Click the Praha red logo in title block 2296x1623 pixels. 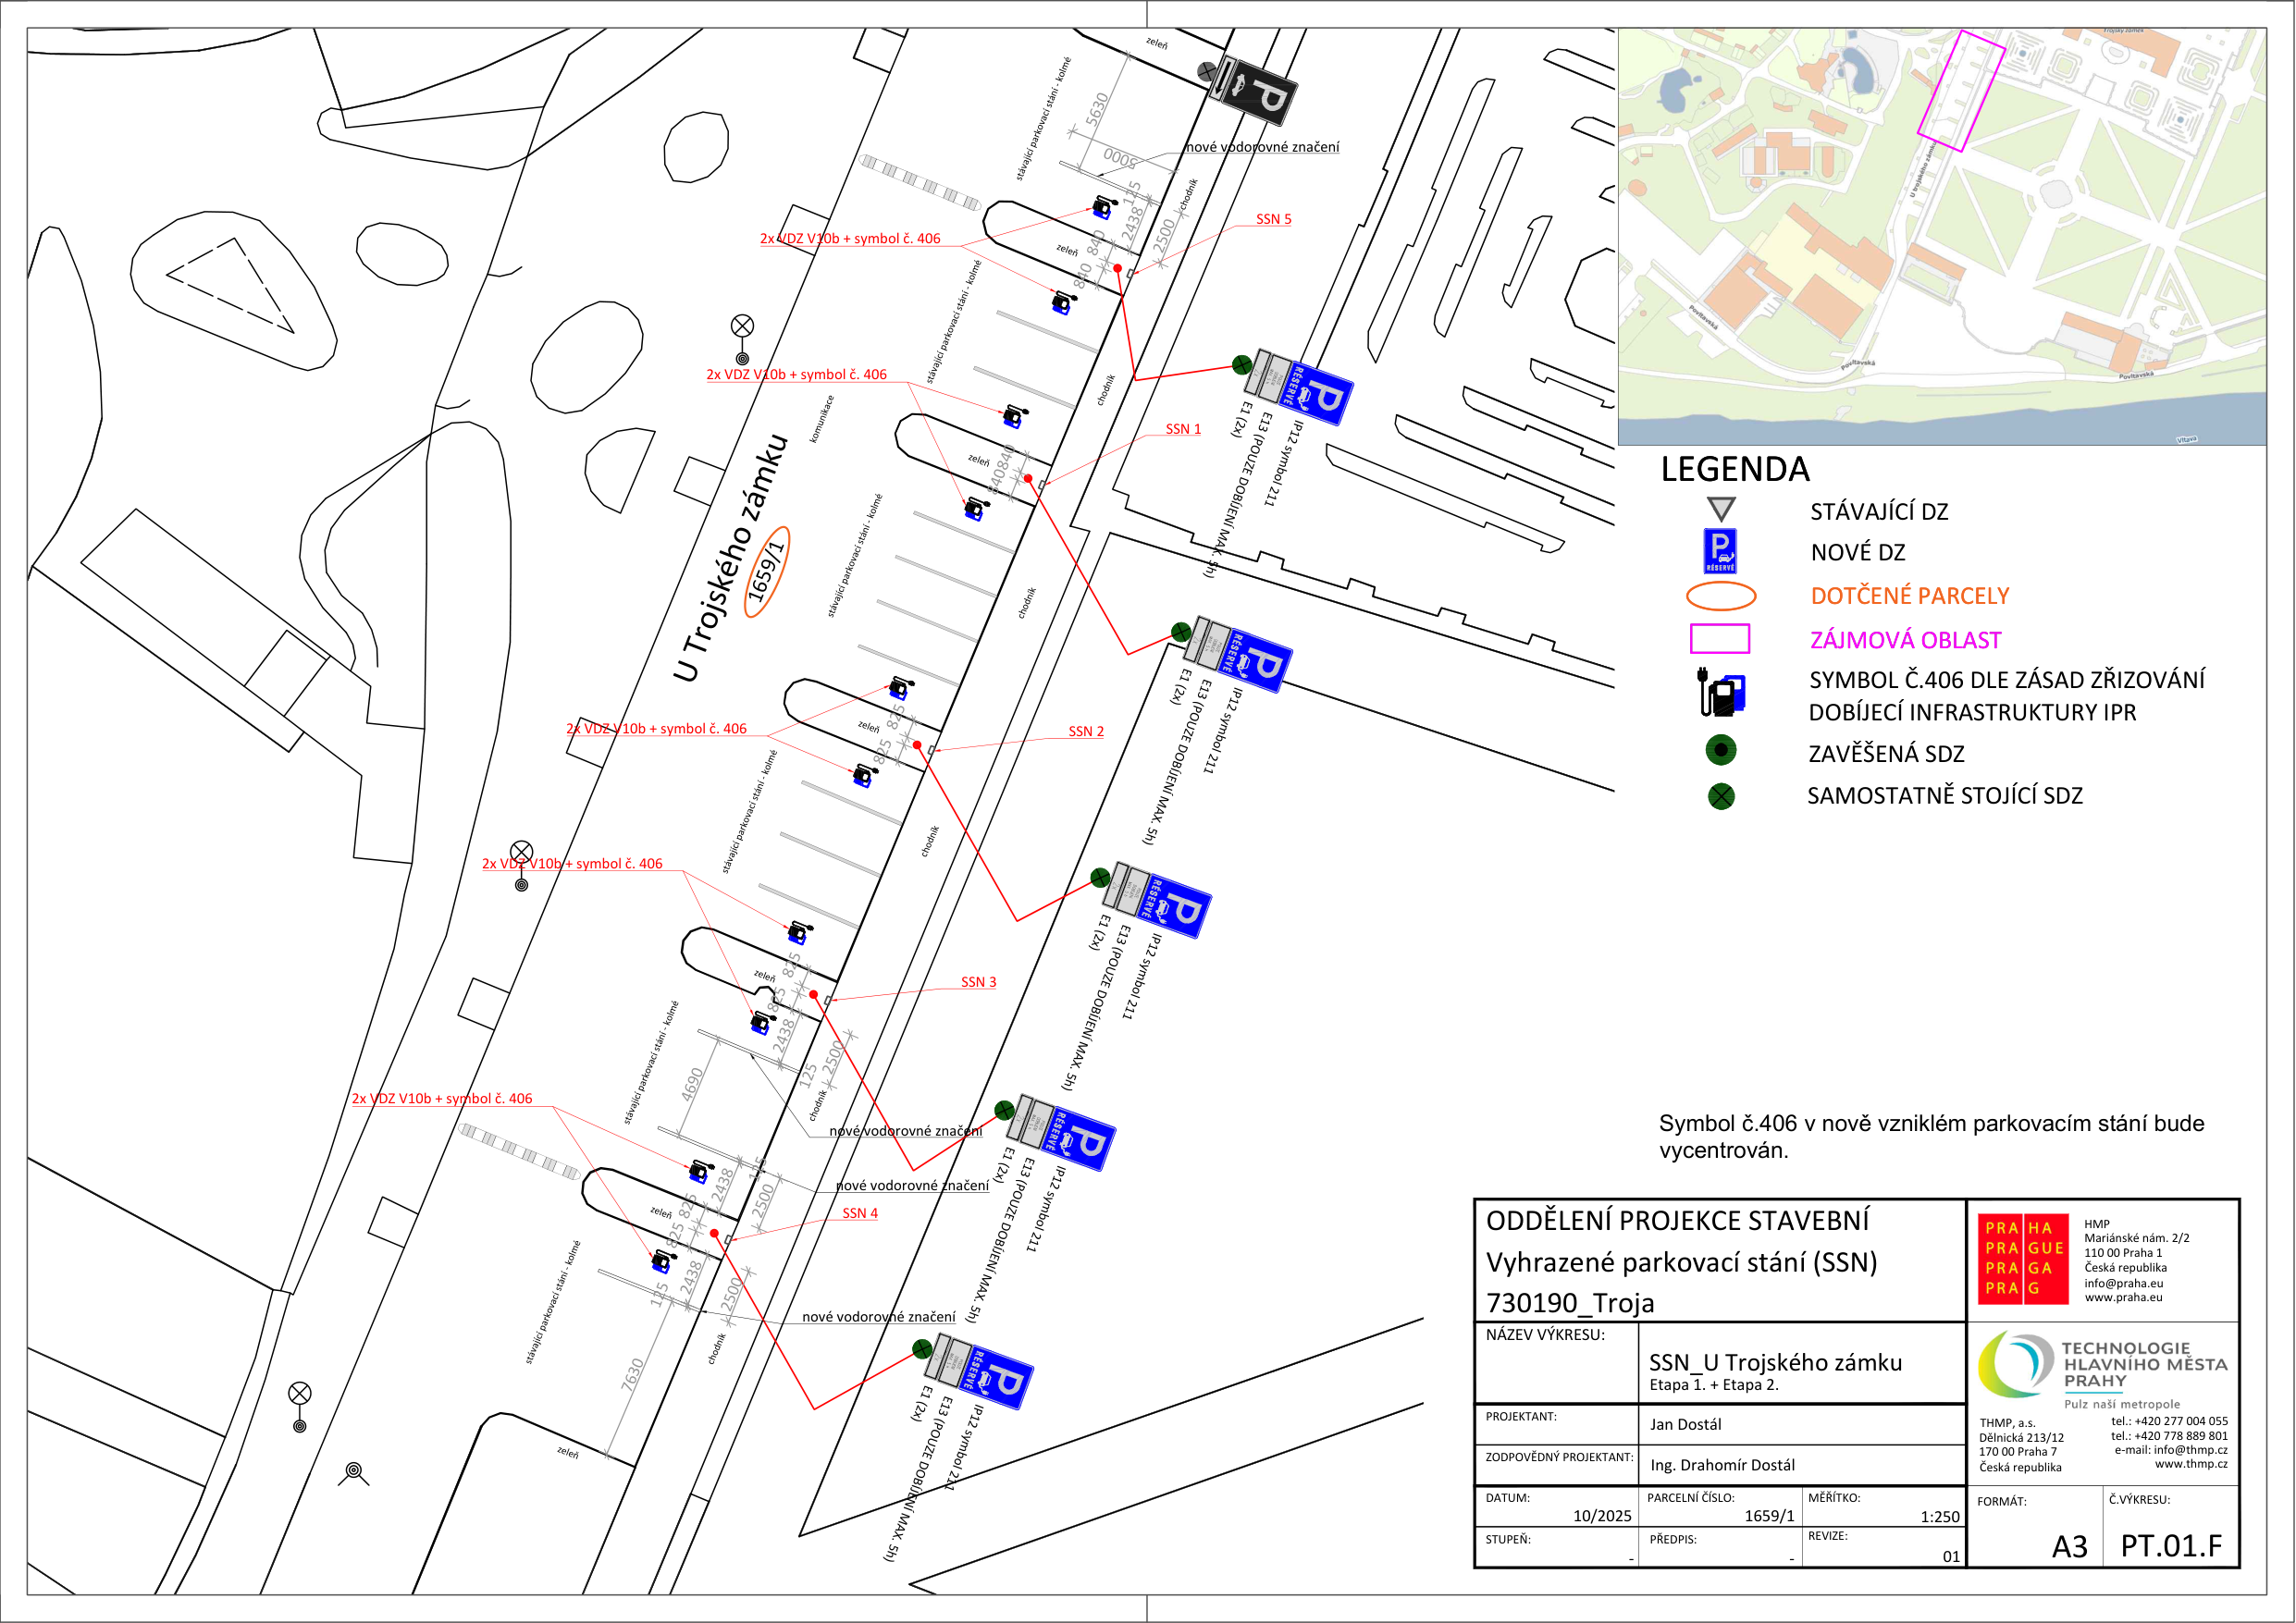pyautogui.click(x=2024, y=1258)
